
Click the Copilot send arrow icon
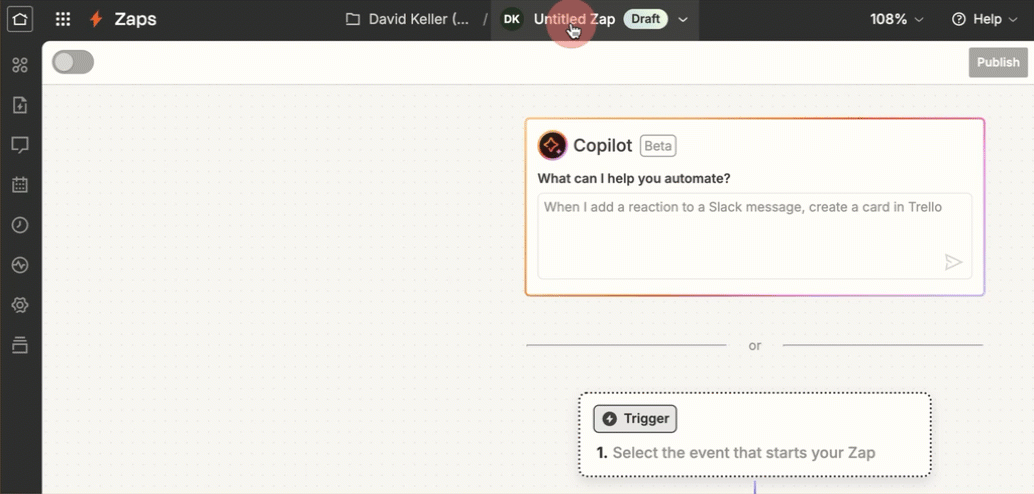pos(953,262)
